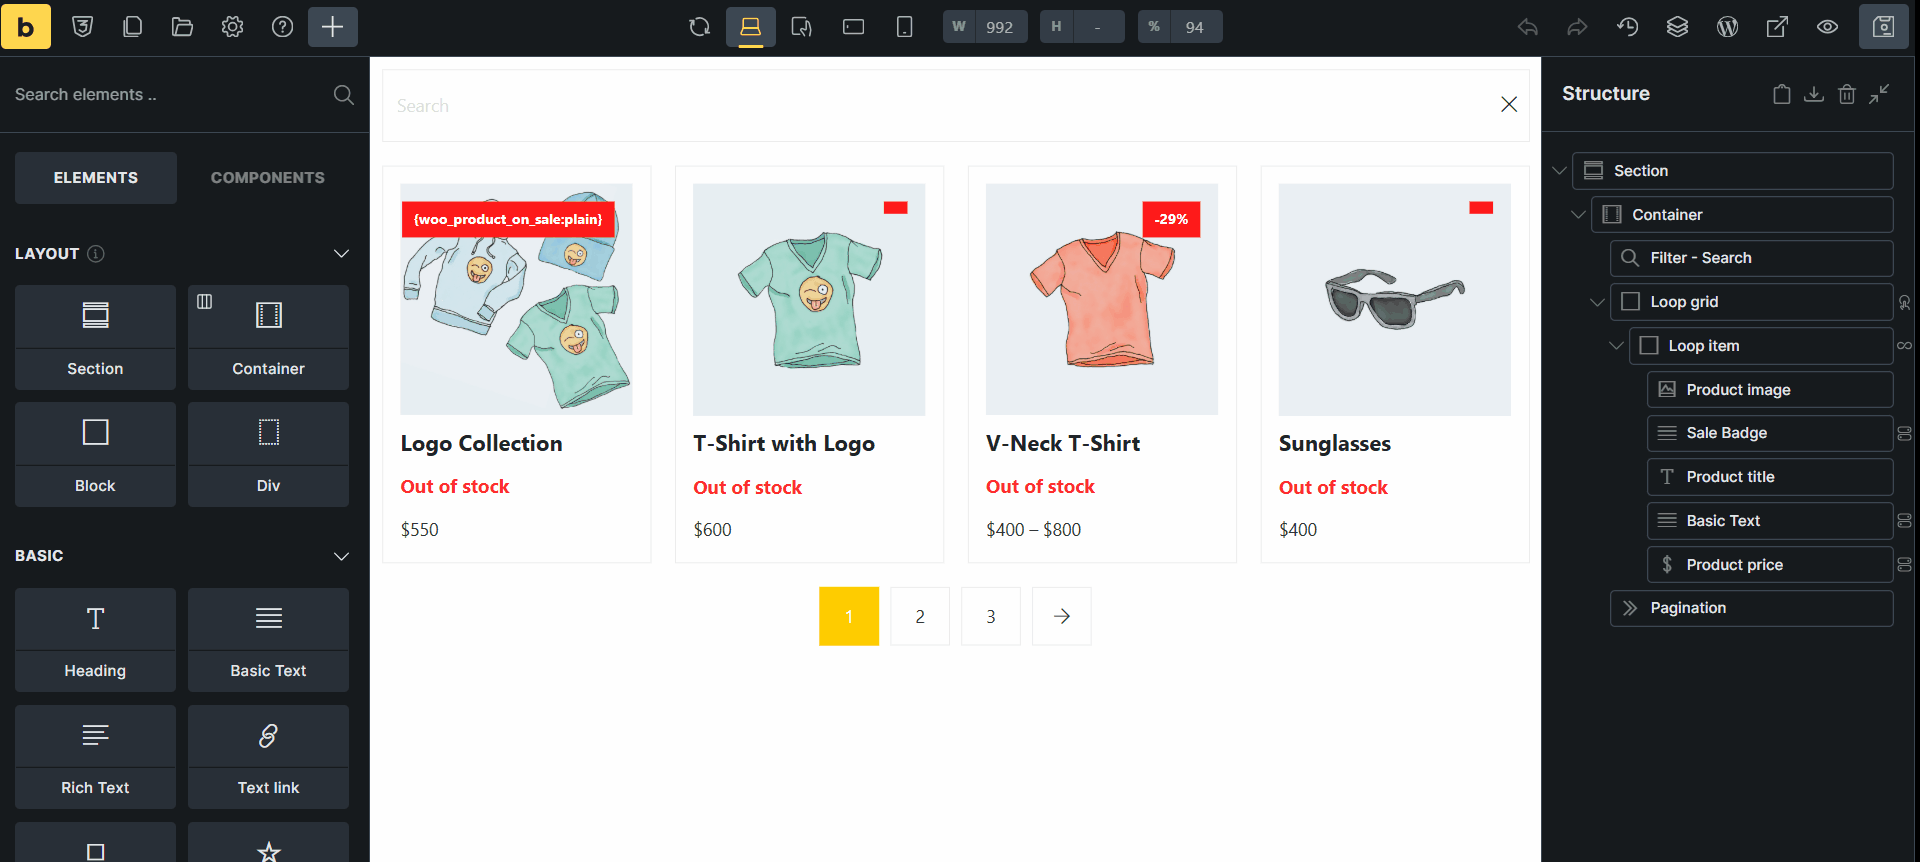The height and width of the screenshot is (862, 1920).
Task: Click the Bricks logo icon
Action: click(x=26, y=27)
